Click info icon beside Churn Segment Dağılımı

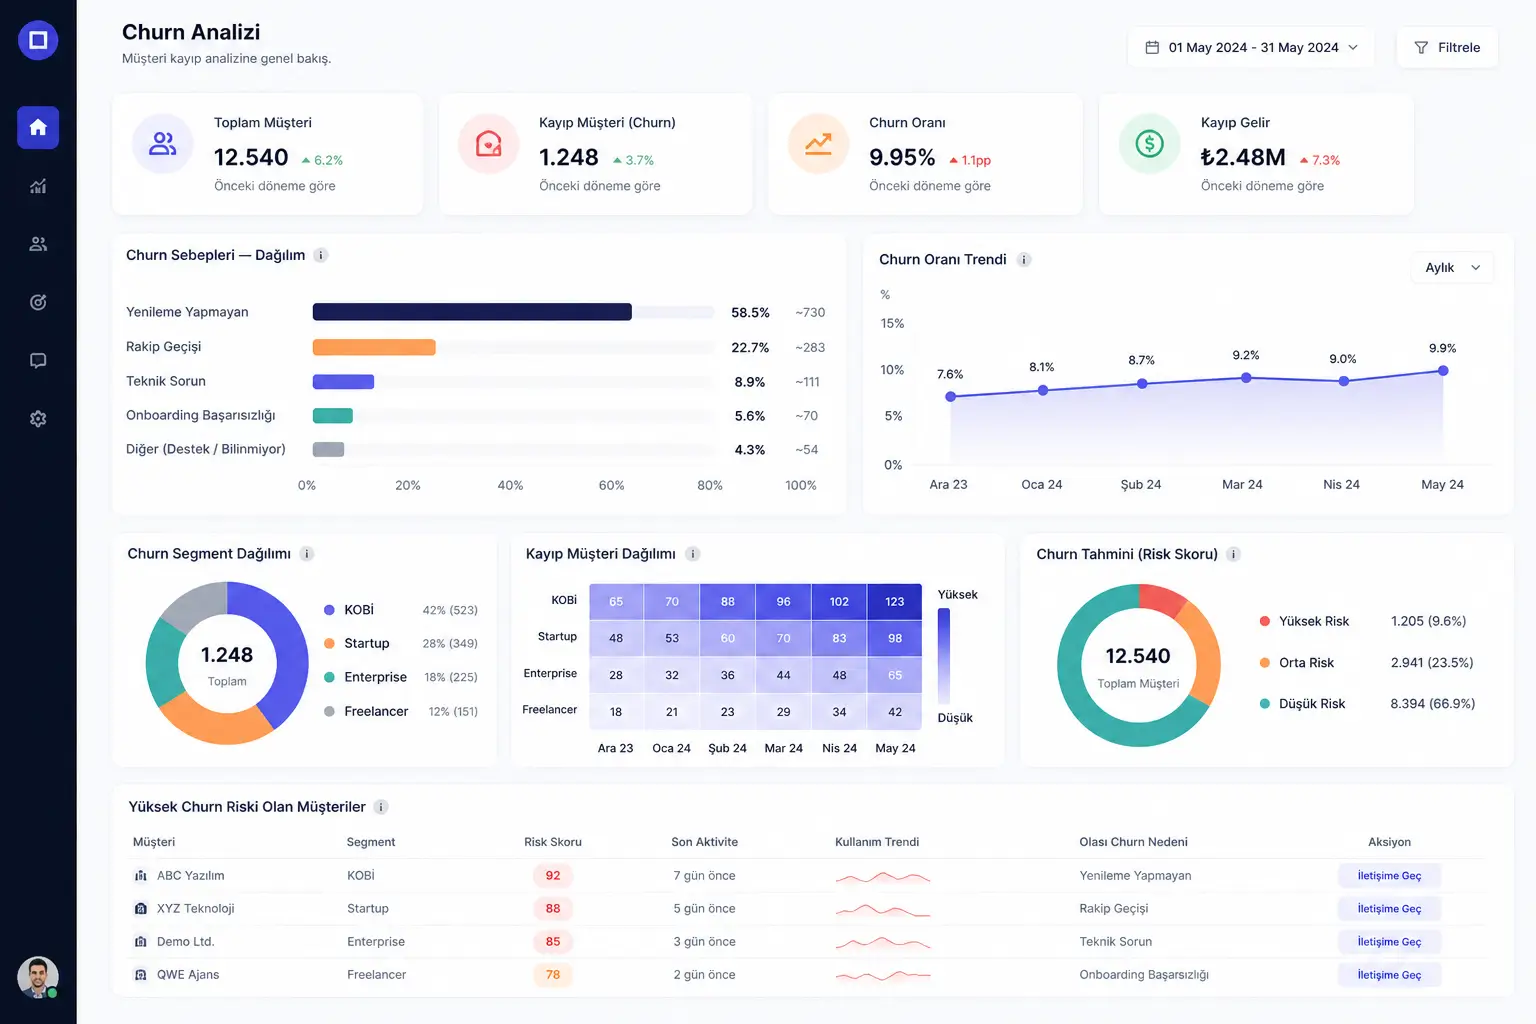click(307, 553)
